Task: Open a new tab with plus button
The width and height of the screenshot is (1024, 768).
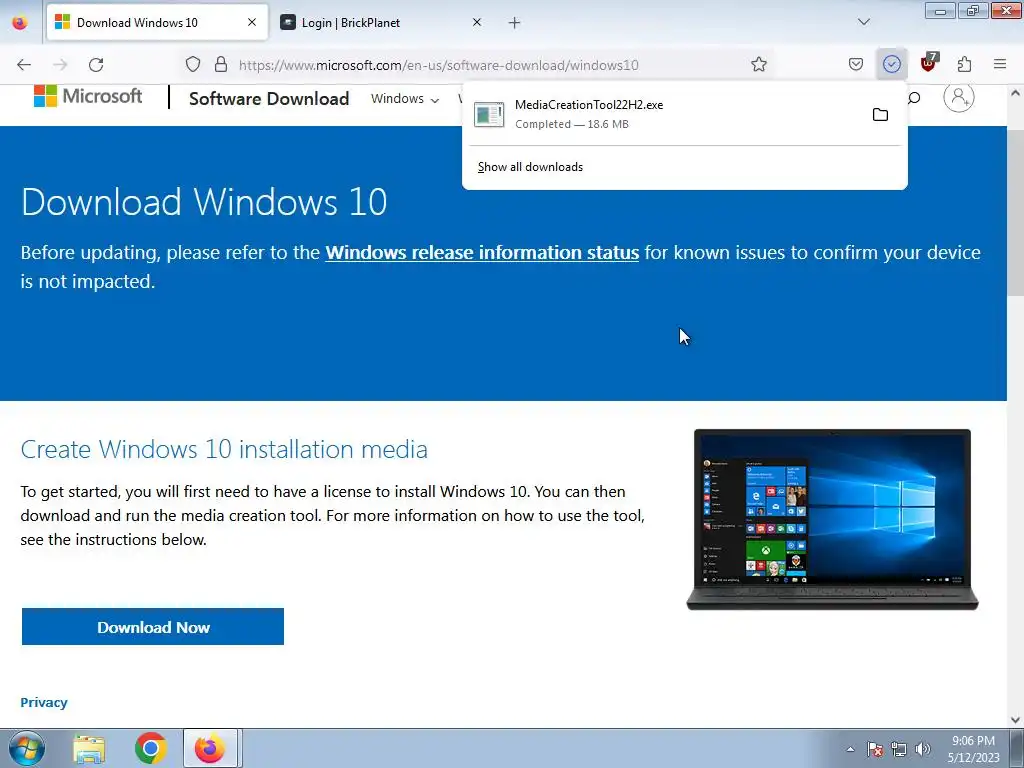Action: coord(515,23)
